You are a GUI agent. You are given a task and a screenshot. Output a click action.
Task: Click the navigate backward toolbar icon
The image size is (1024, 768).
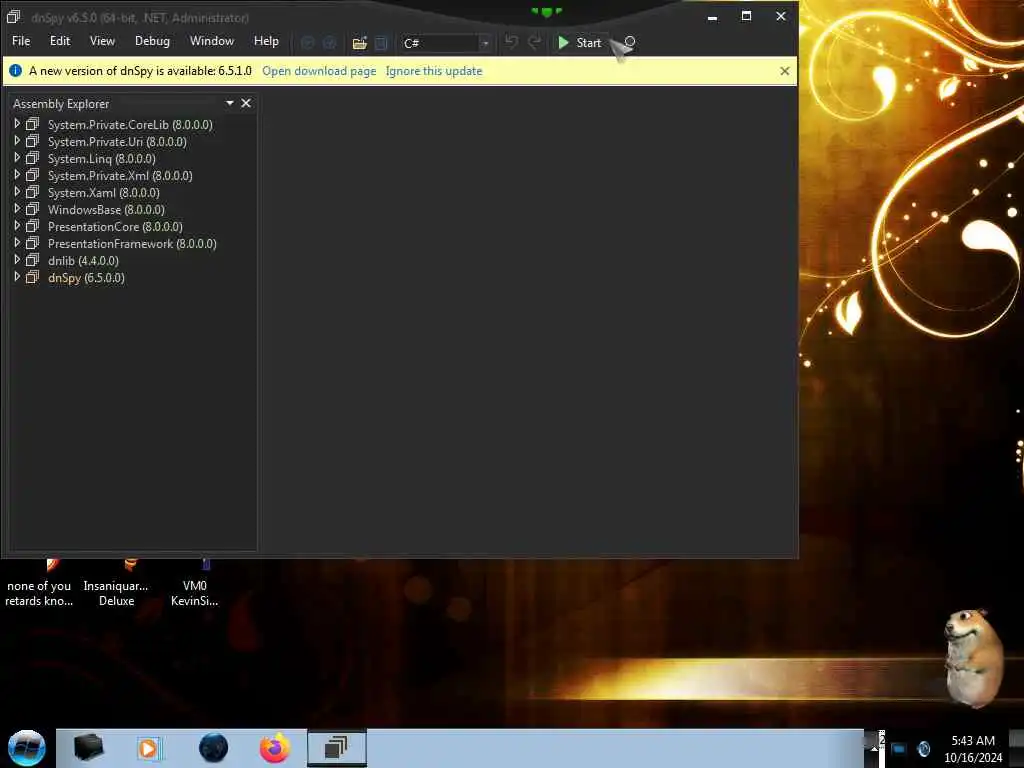[x=308, y=43]
